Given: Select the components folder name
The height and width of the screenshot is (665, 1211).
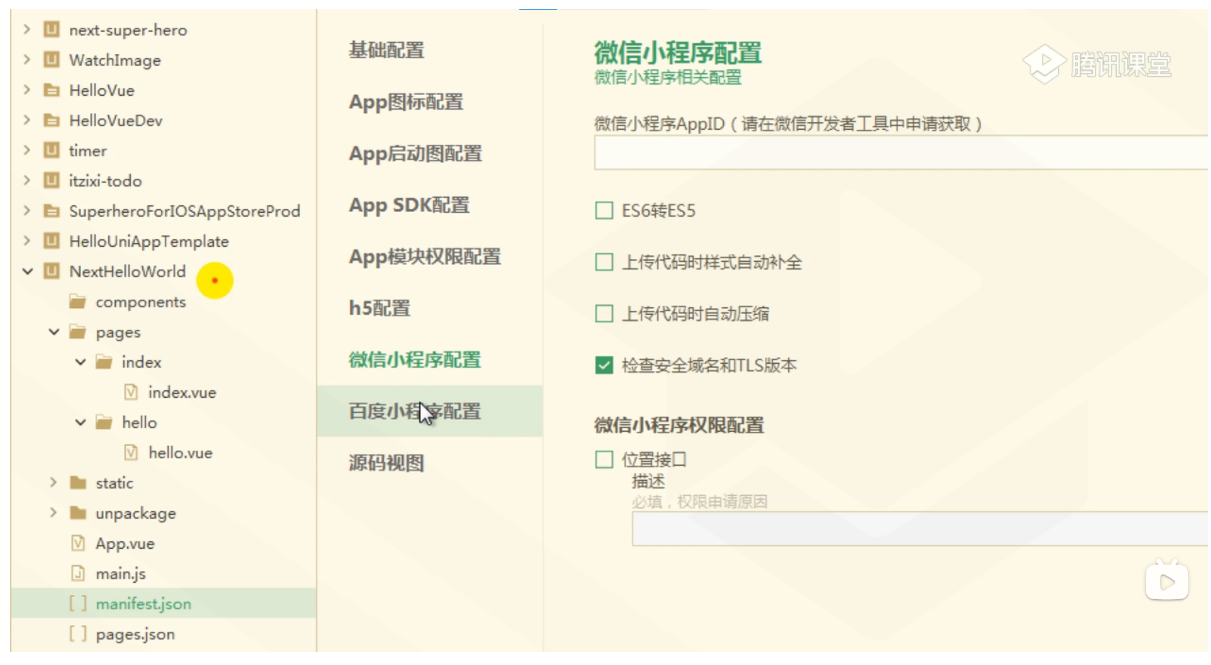Looking at the screenshot, I should 141,302.
